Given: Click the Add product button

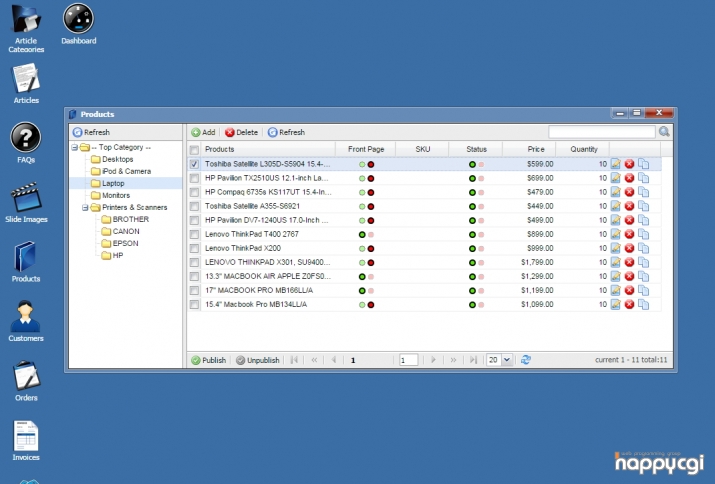Looking at the screenshot, I should [203, 132].
